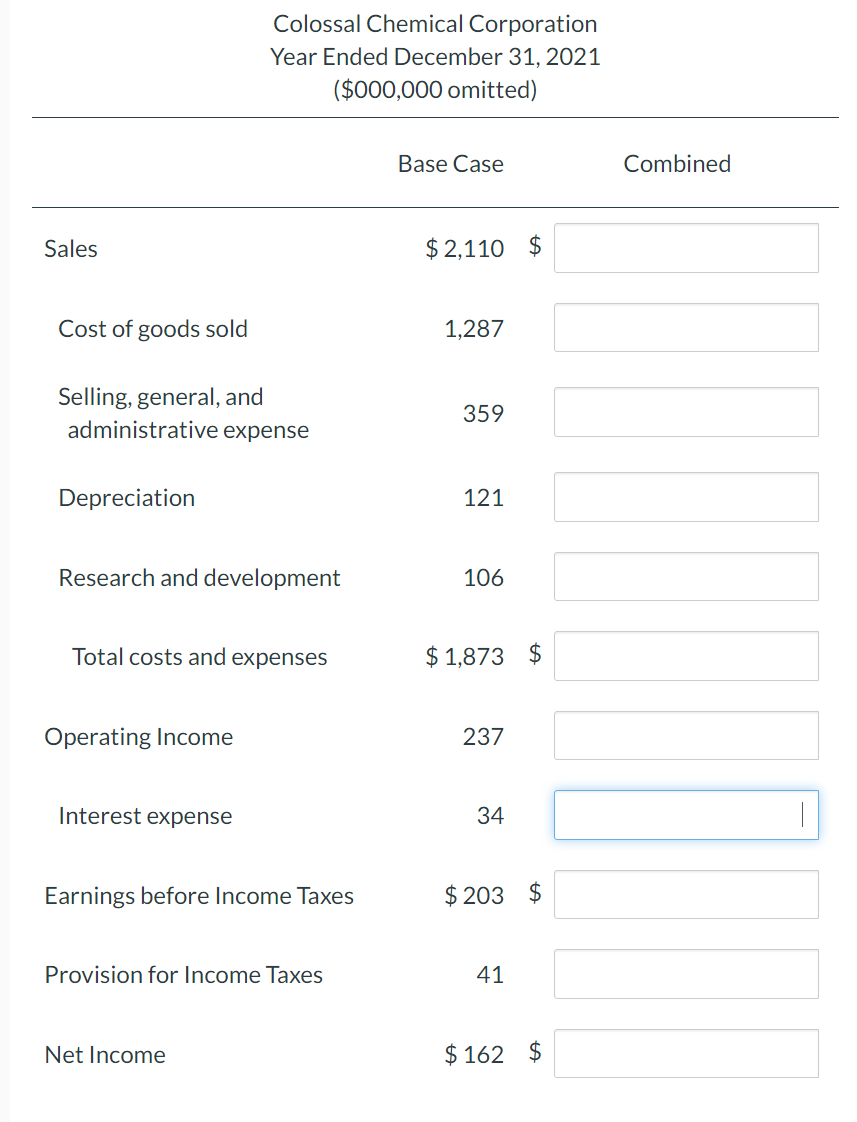Click the Combined Research and development field

[686, 576]
